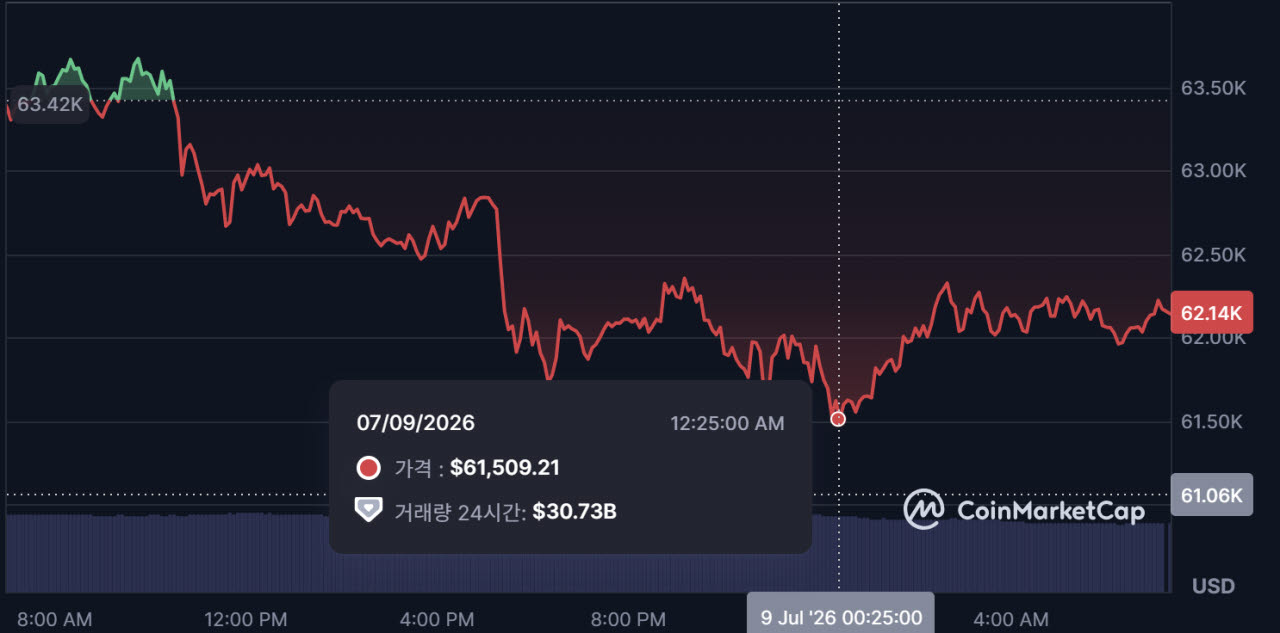Click the CoinMarketCap logo icon
The height and width of the screenshot is (633, 1280).
[x=924, y=509]
